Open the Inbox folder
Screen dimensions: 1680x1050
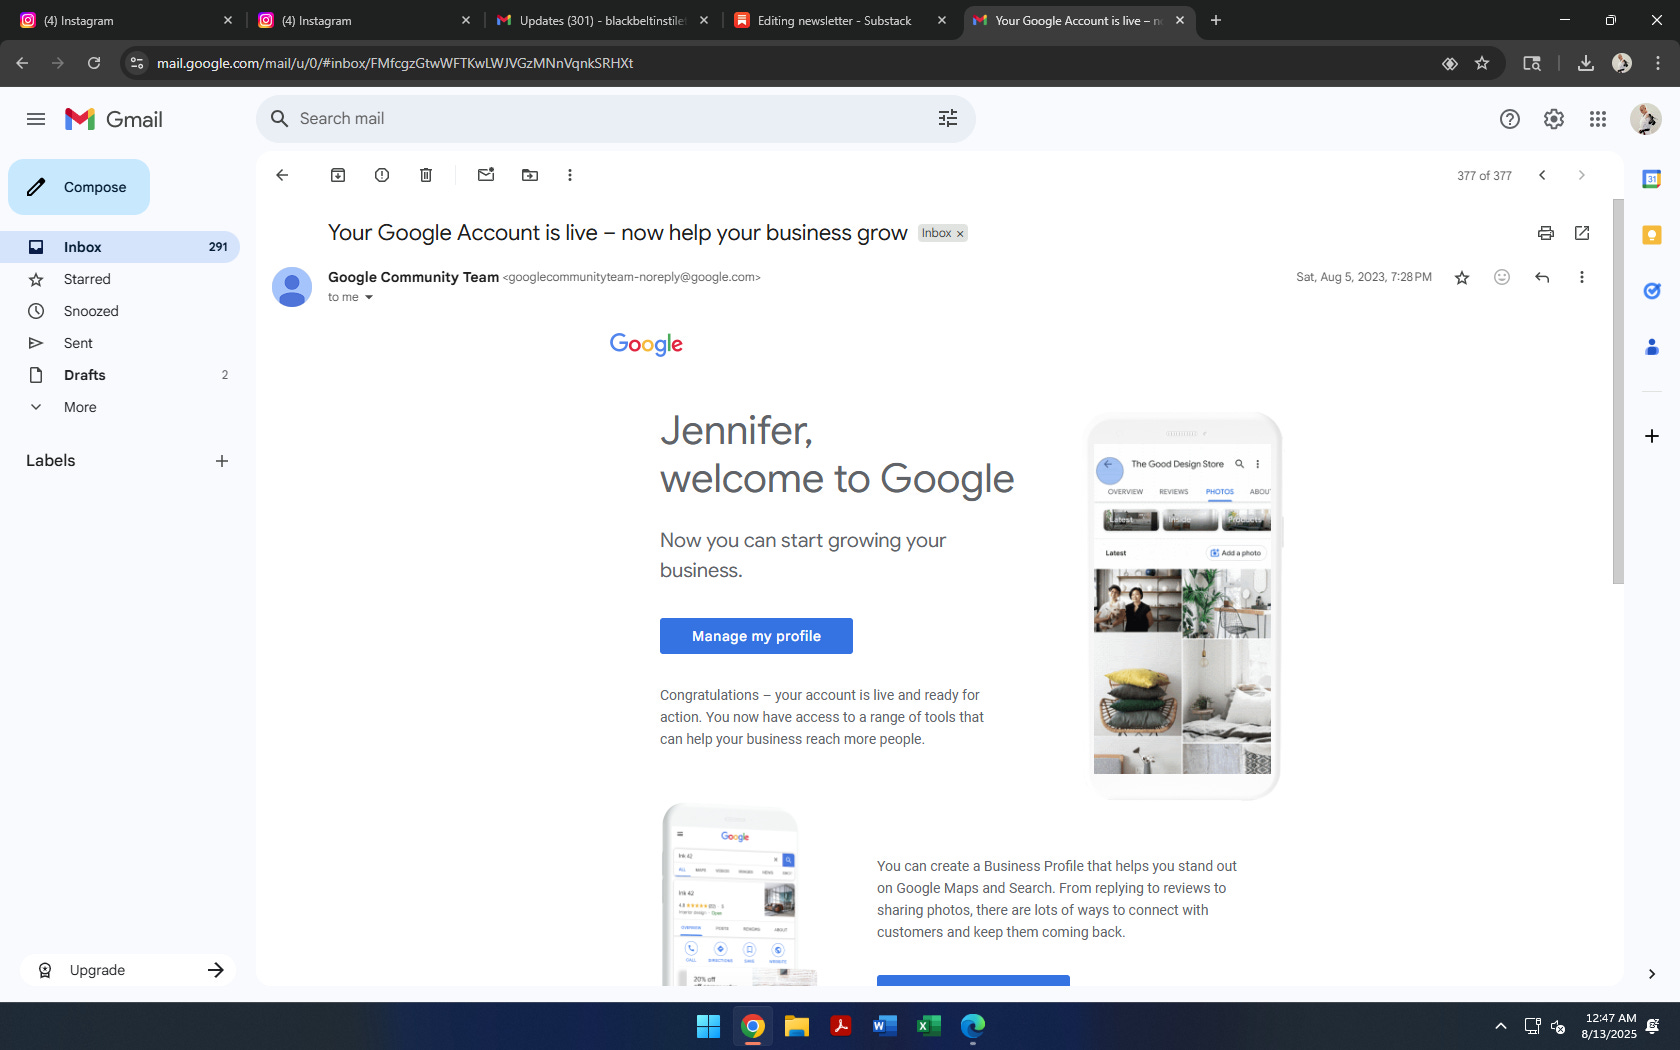(120, 247)
